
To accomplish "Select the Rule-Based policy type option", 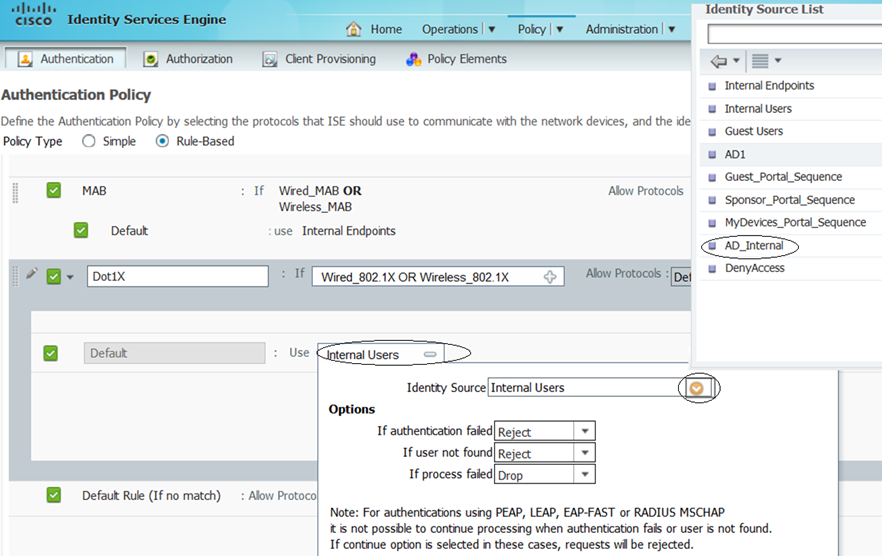I will click(163, 141).
